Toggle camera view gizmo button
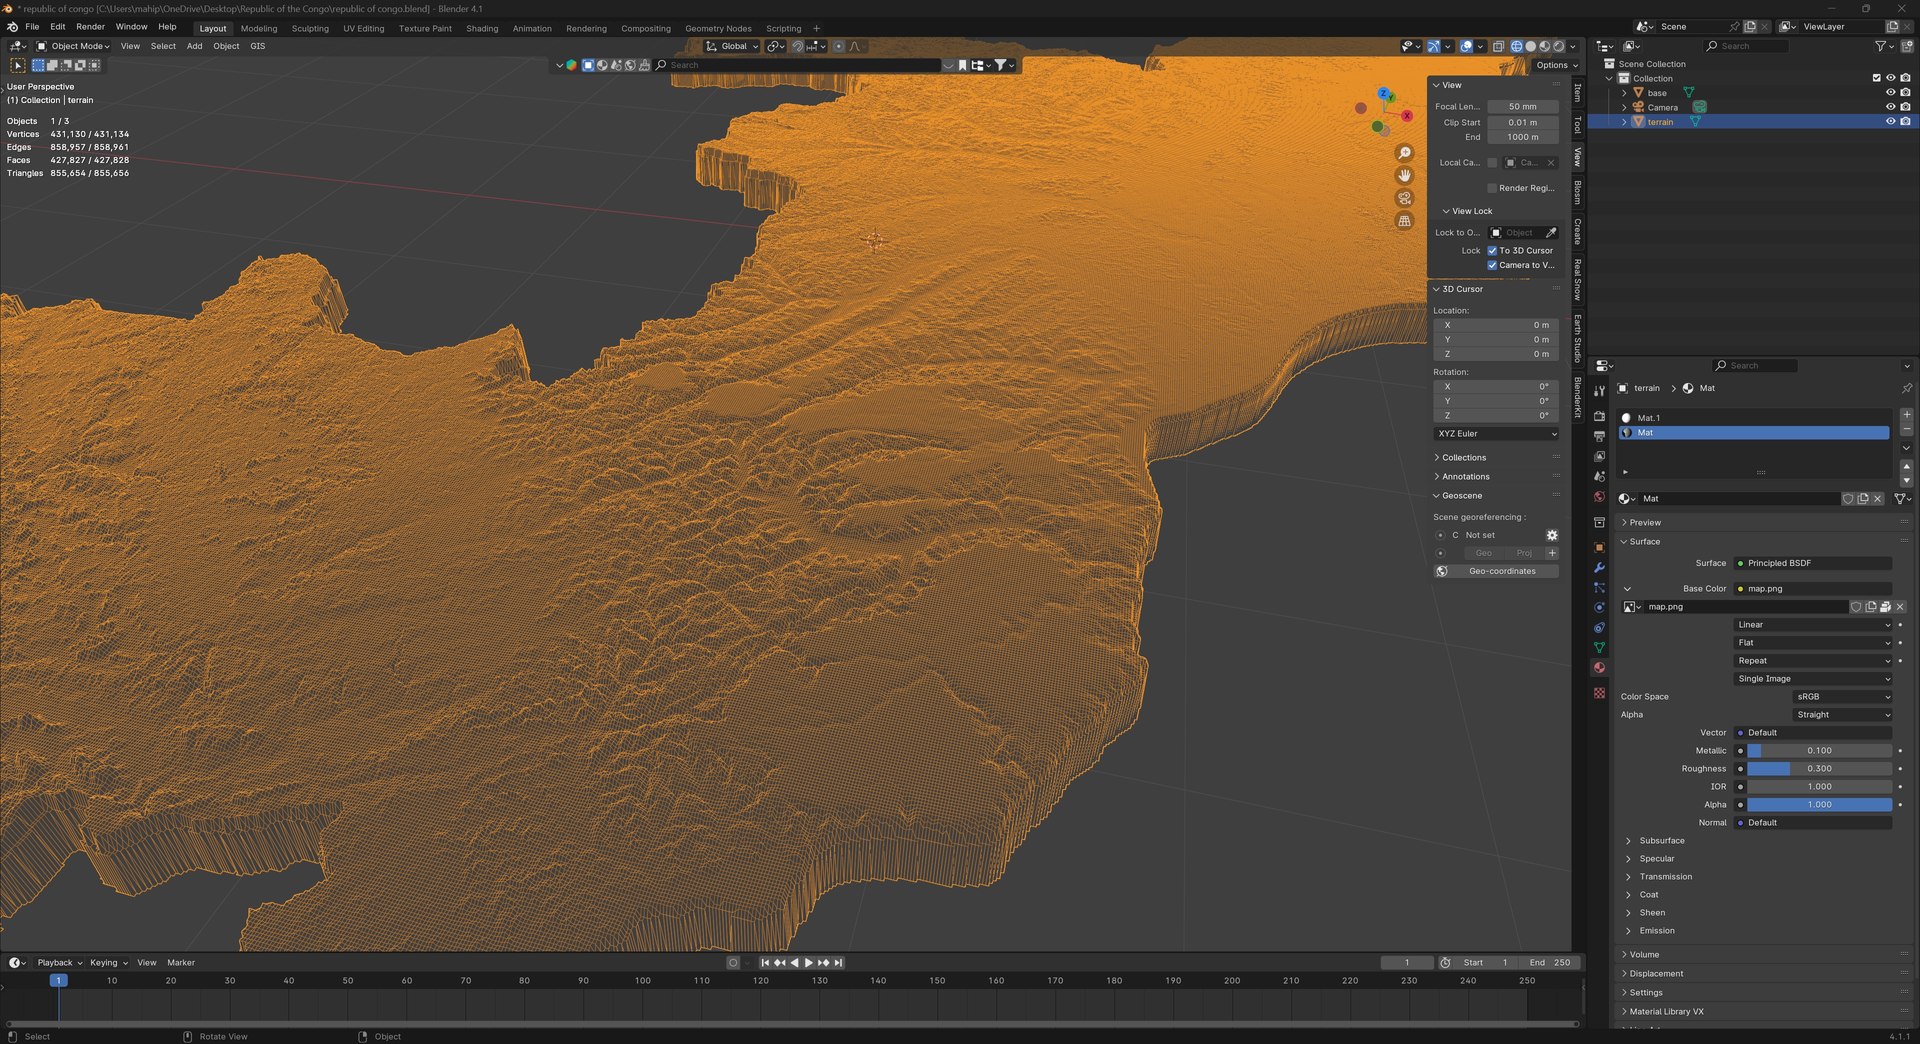1920x1044 pixels. click(x=1404, y=198)
